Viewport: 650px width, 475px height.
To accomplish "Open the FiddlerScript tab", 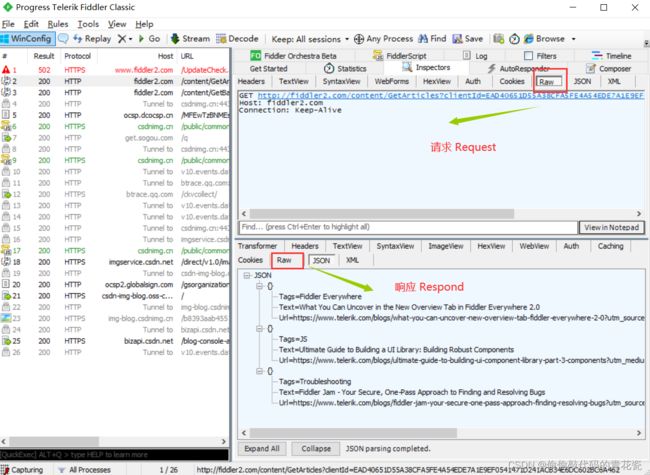I will click(400, 56).
